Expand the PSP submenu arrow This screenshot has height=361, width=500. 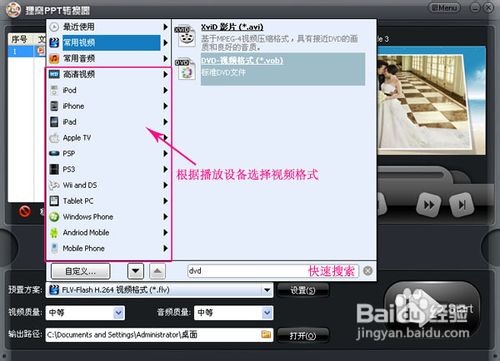click(x=165, y=153)
